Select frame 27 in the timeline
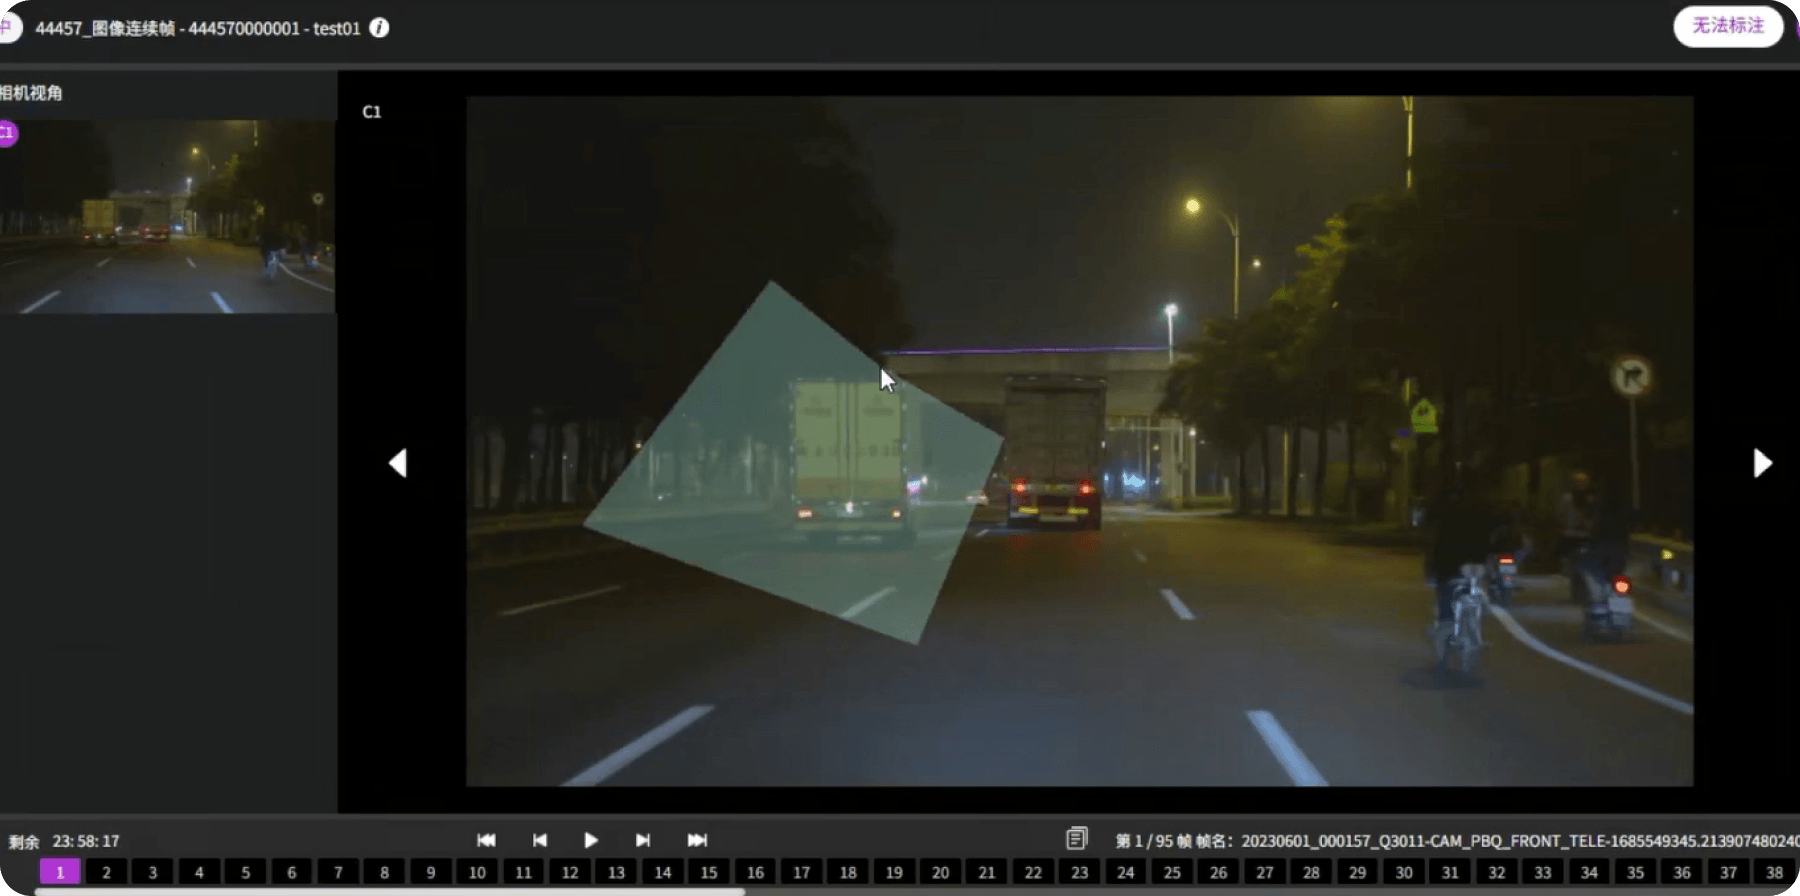 click(x=1265, y=872)
